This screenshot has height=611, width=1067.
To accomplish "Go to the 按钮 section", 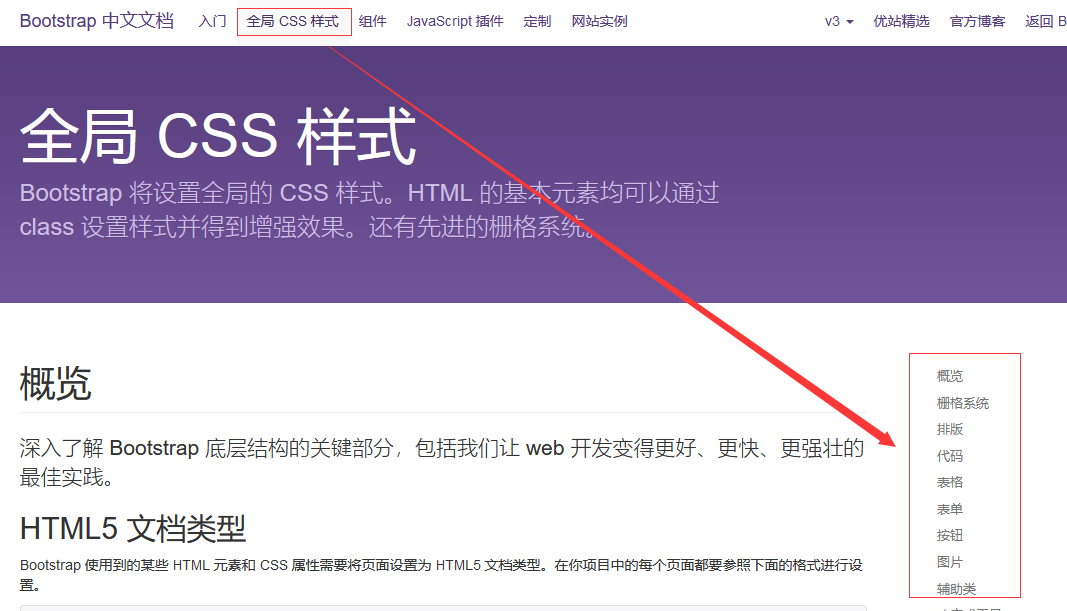I will pyautogui.click(x=949, y=535).
